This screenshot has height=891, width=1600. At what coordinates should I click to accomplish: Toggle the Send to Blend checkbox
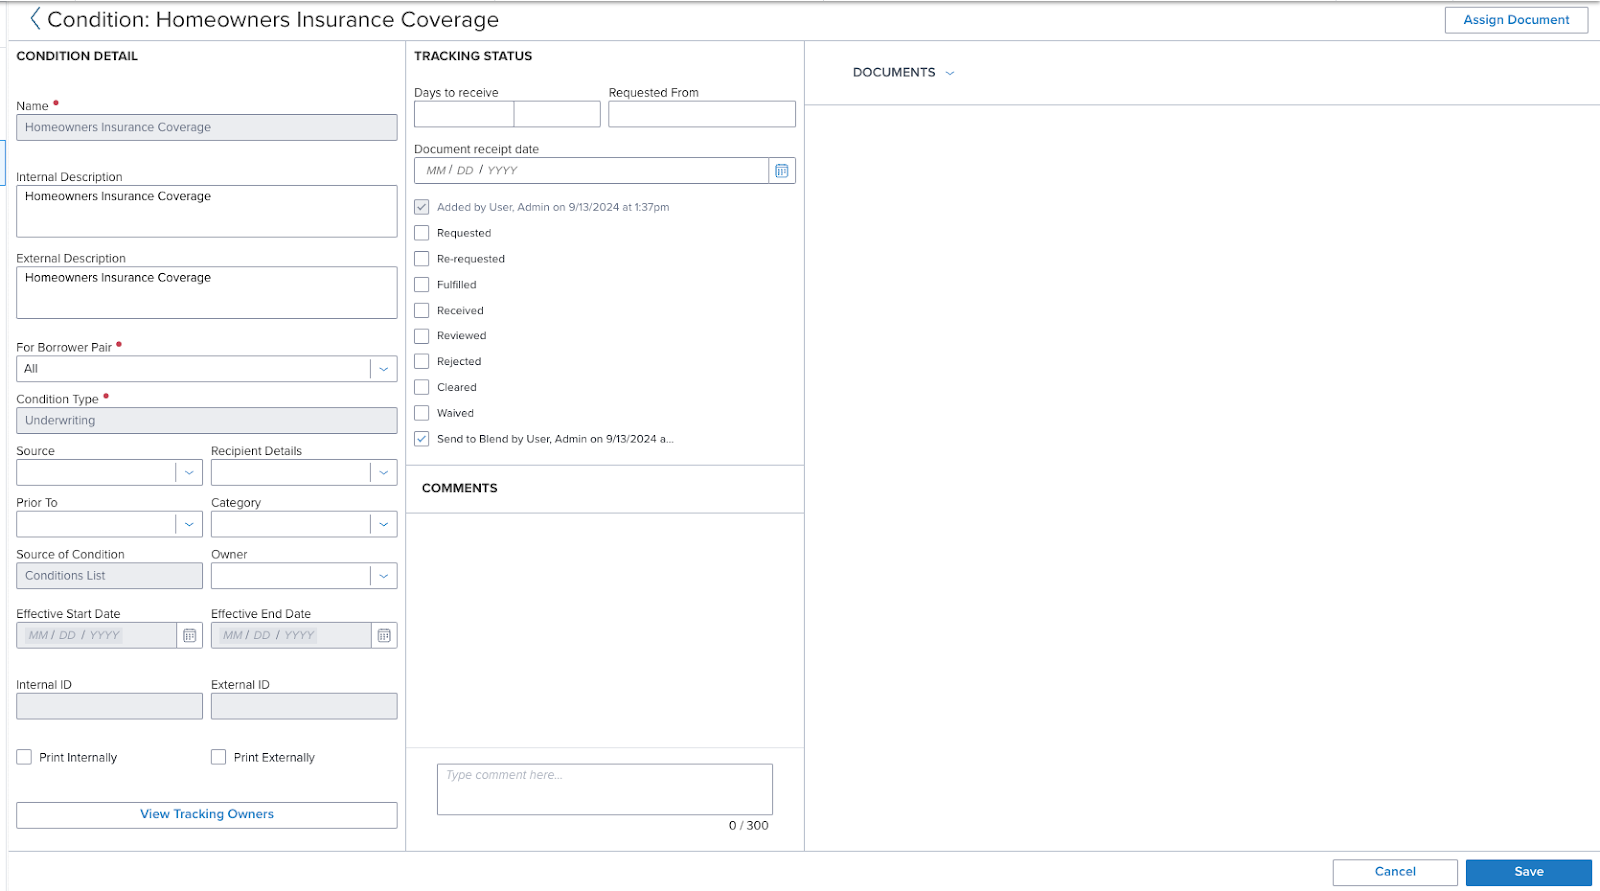click(422, 439)
